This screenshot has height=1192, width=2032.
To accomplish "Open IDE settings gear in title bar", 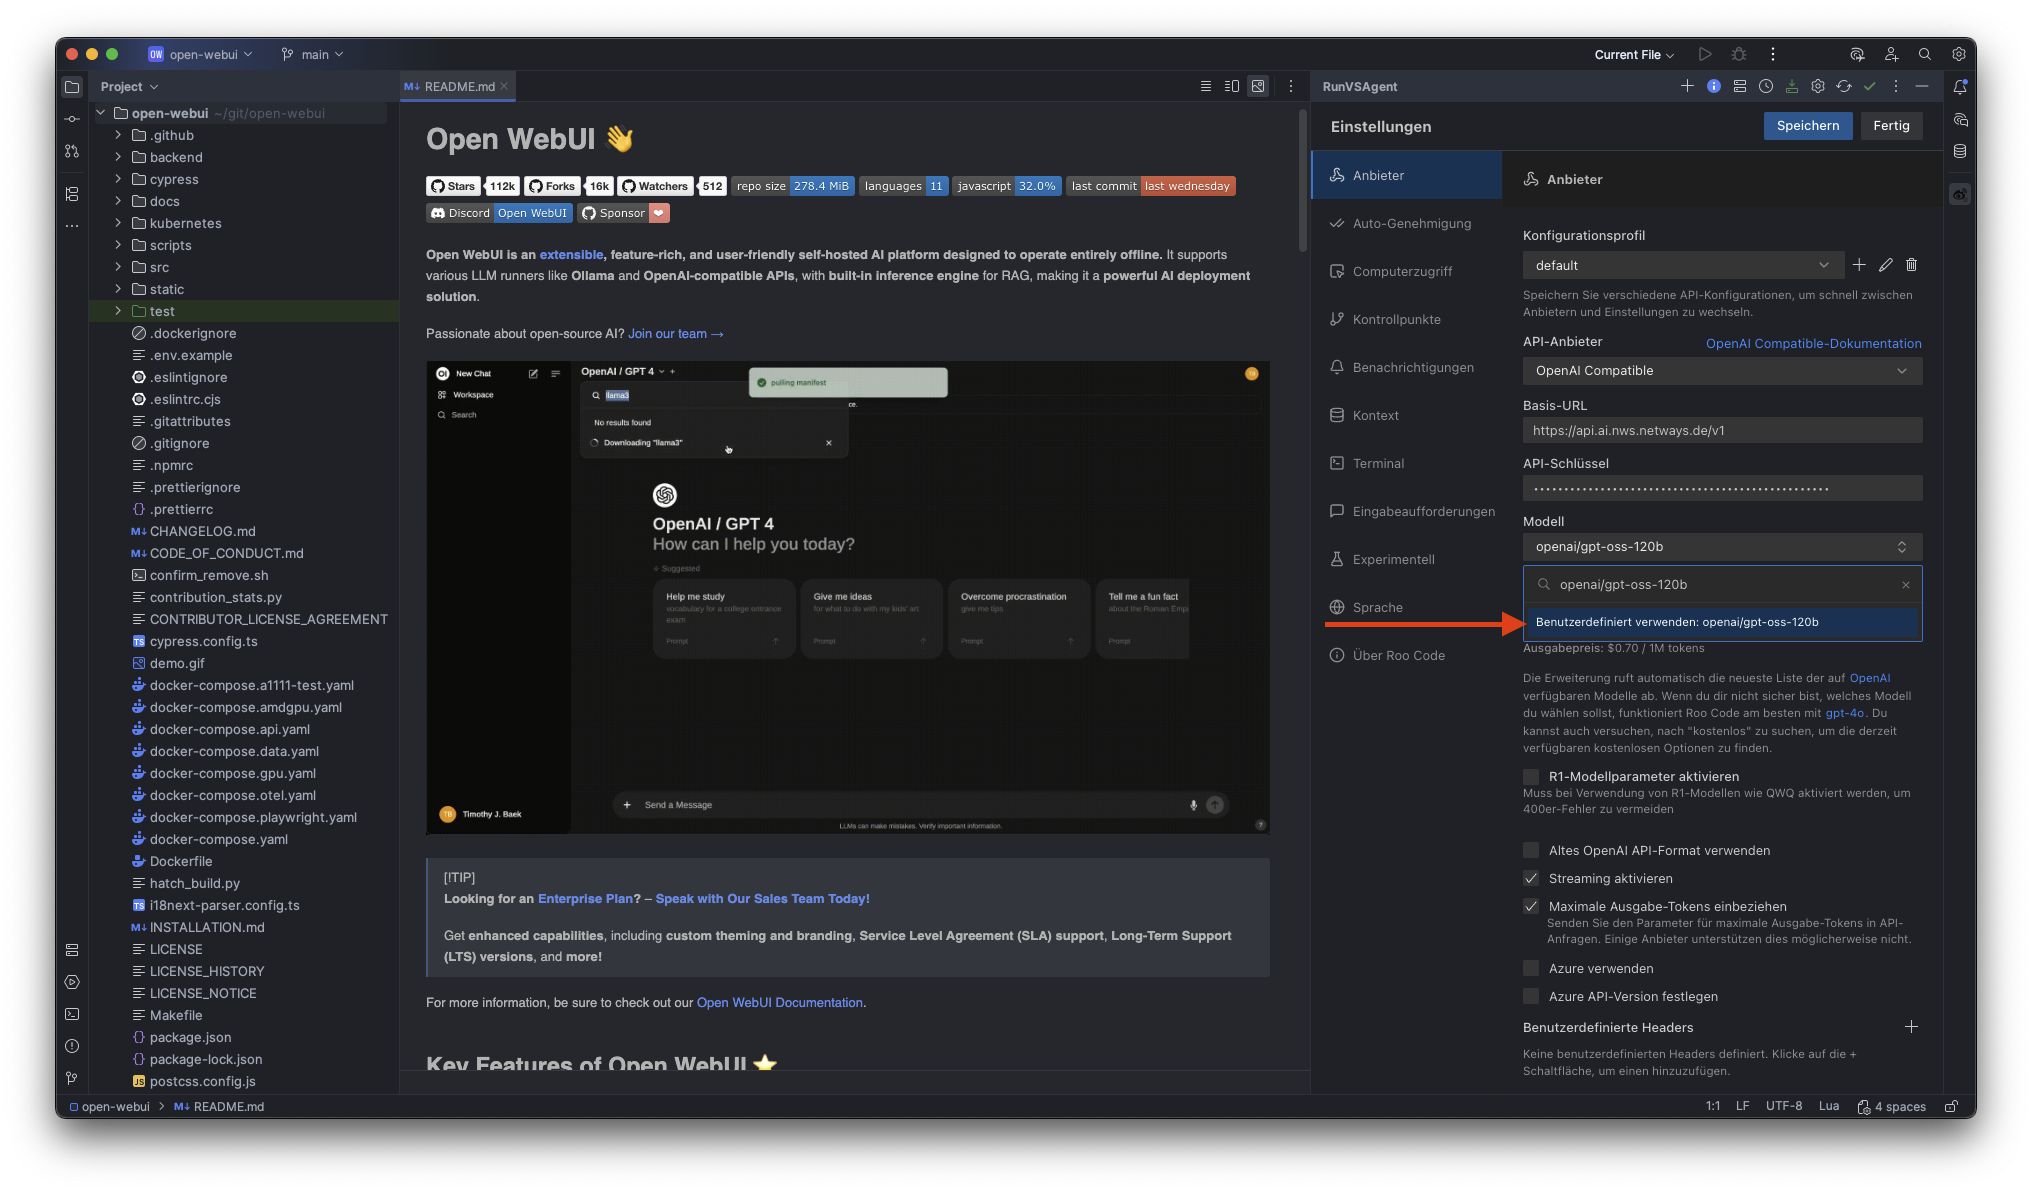I will pos(1958,54).
